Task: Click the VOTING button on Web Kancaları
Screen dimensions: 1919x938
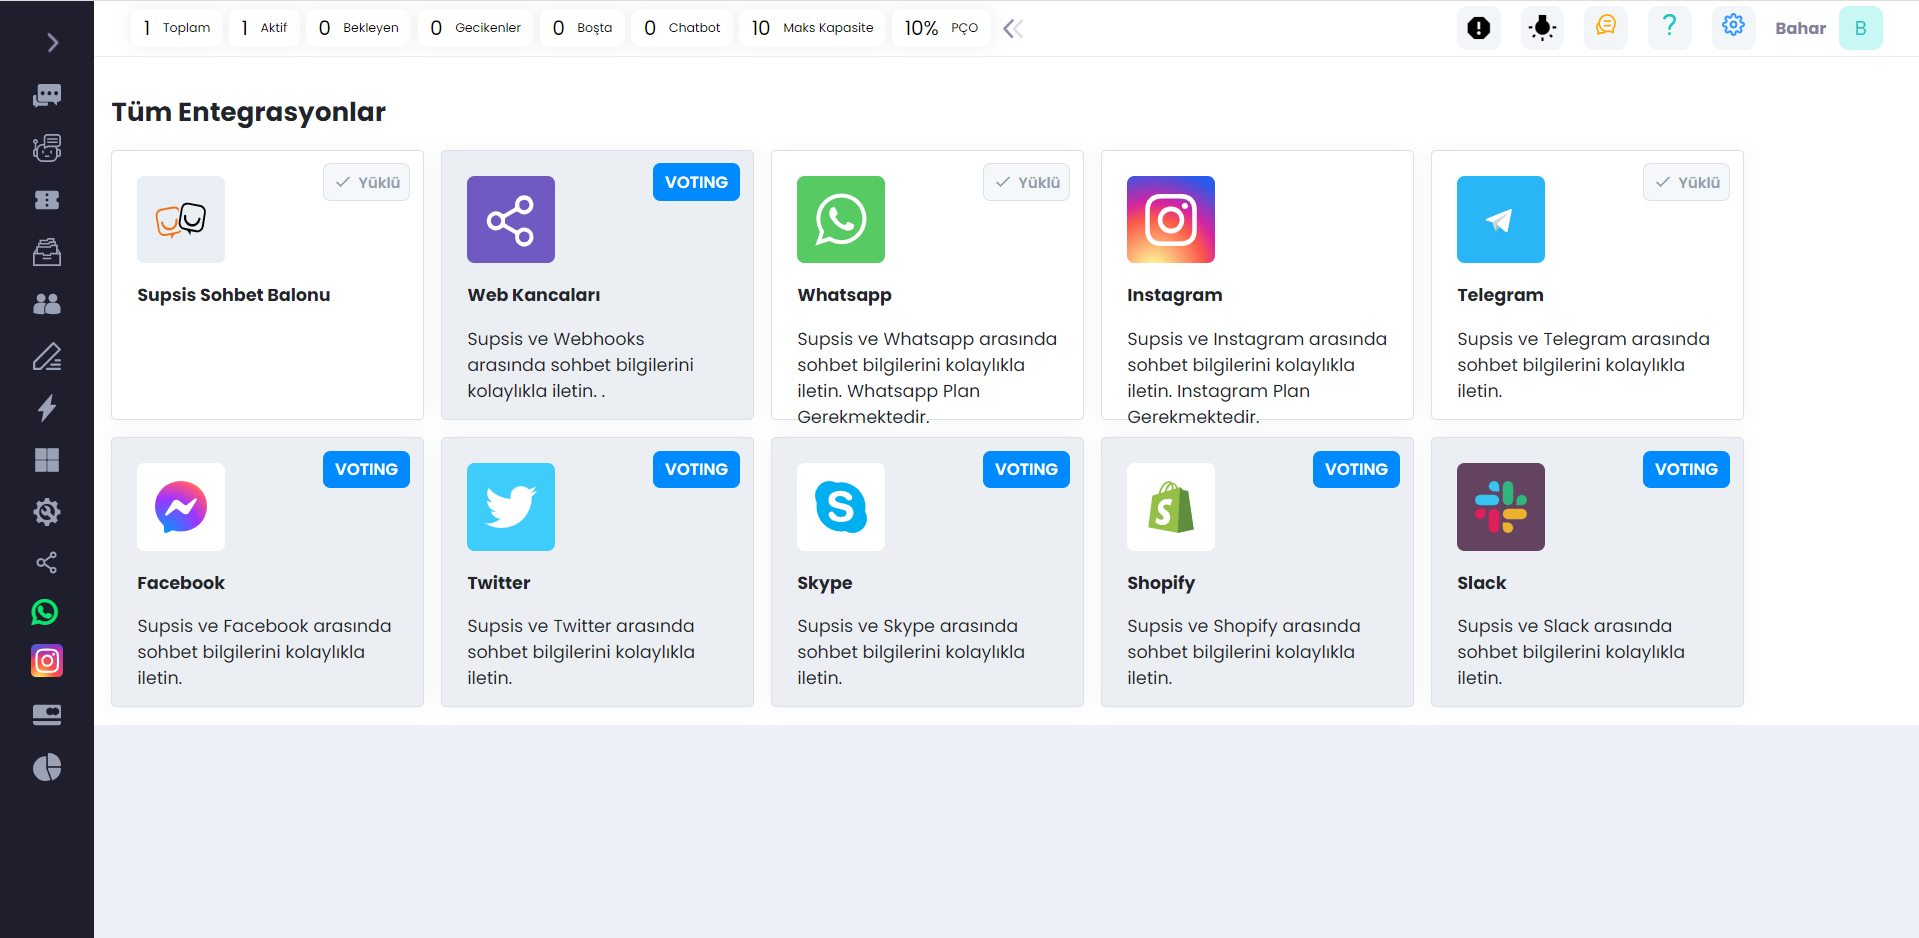Action: pos(696,182)
